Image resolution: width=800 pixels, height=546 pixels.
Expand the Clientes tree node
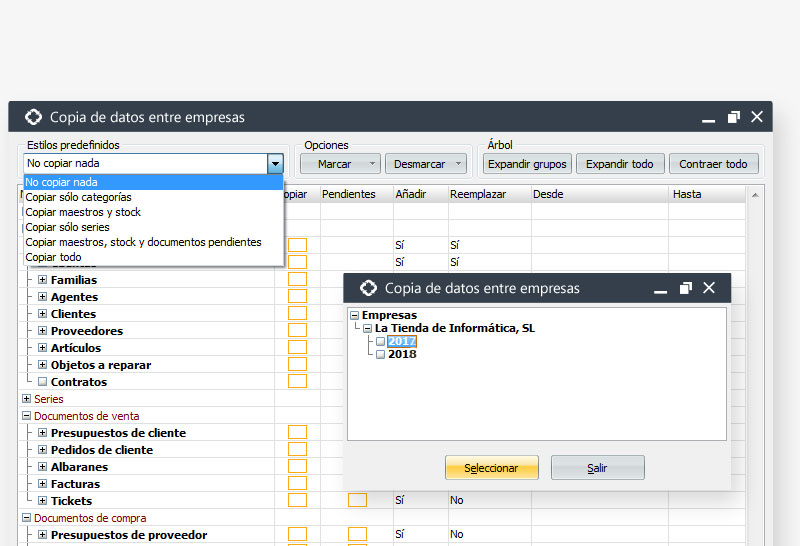(x=43, y=314)
